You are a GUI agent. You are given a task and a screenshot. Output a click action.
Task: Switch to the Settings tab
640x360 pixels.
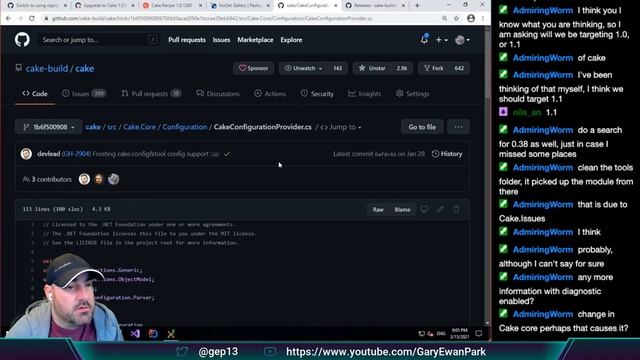tap(412, 93)
